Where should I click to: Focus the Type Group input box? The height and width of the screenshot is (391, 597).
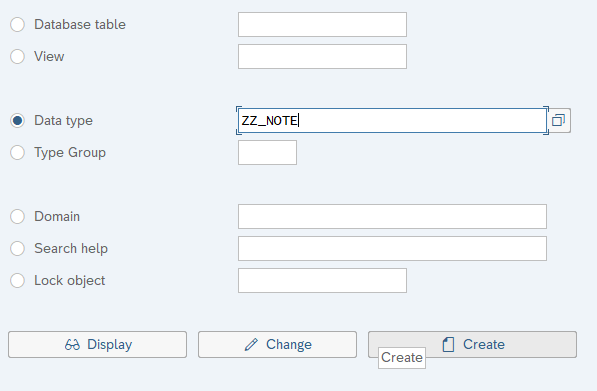[267, 152]
